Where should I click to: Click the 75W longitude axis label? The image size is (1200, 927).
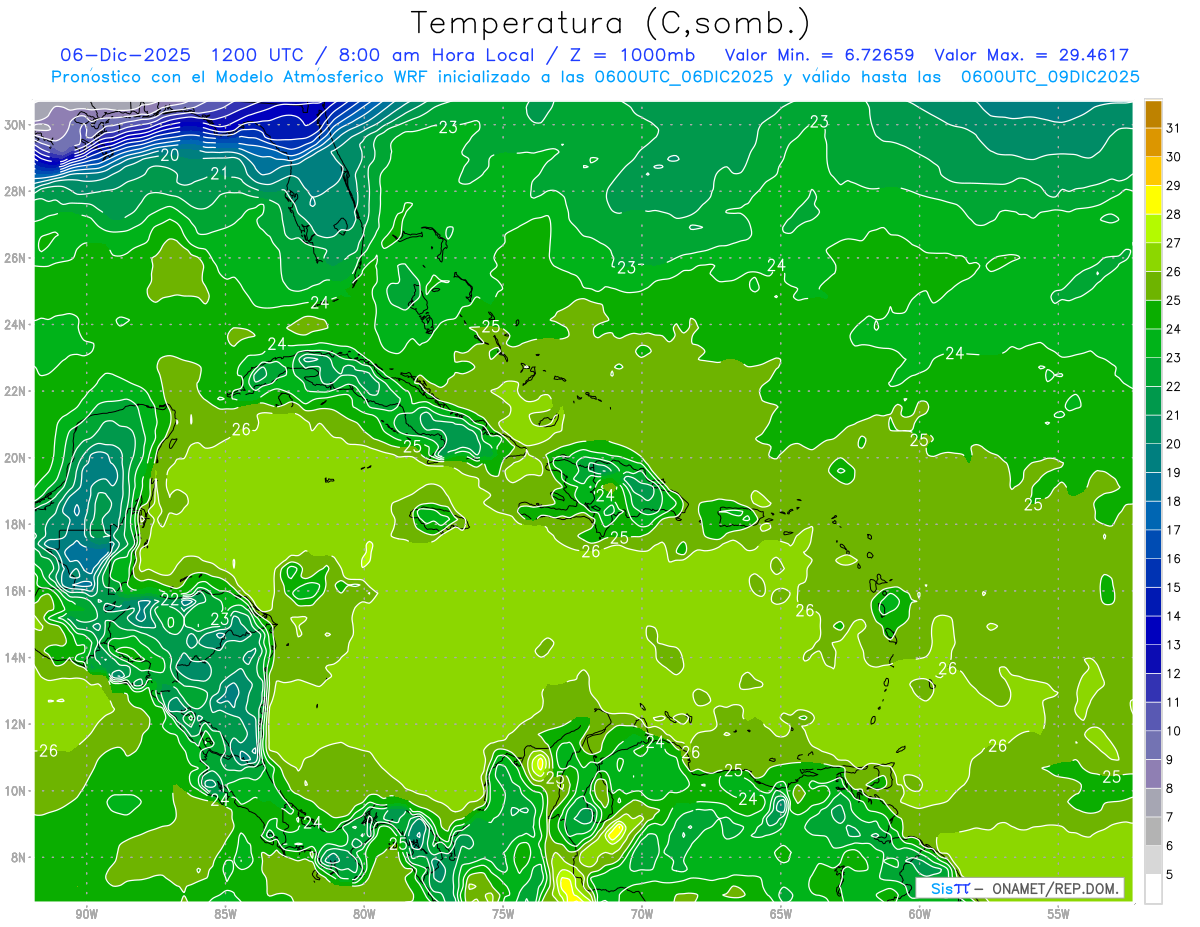coord(503,914)
